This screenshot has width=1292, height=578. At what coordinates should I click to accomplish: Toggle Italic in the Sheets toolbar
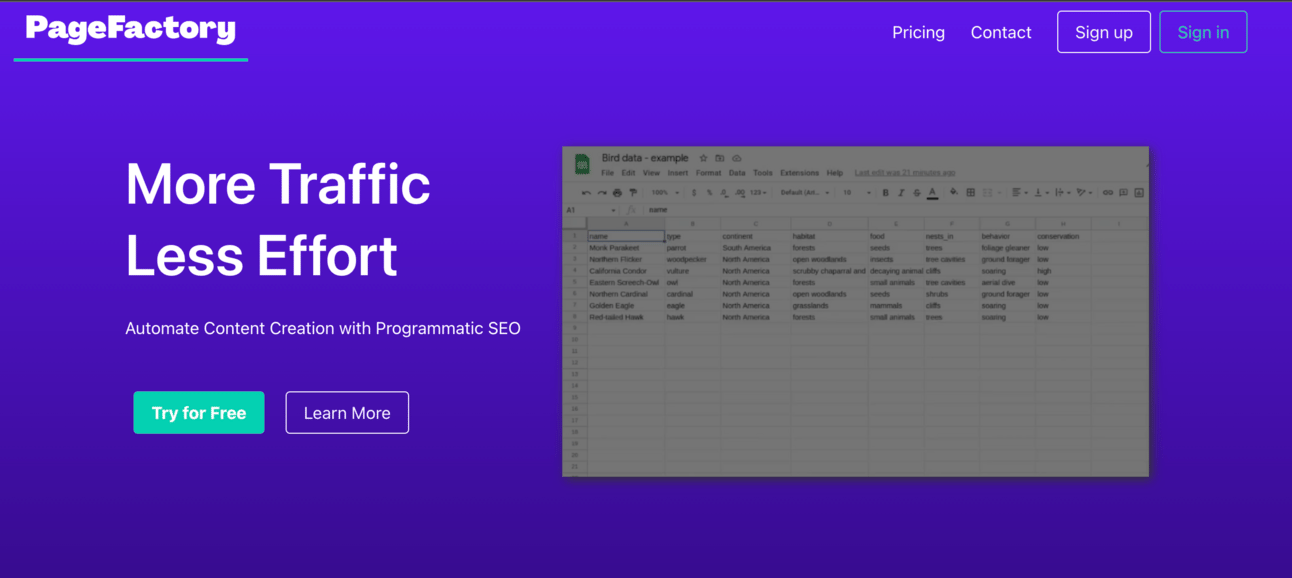click(901, 193)
